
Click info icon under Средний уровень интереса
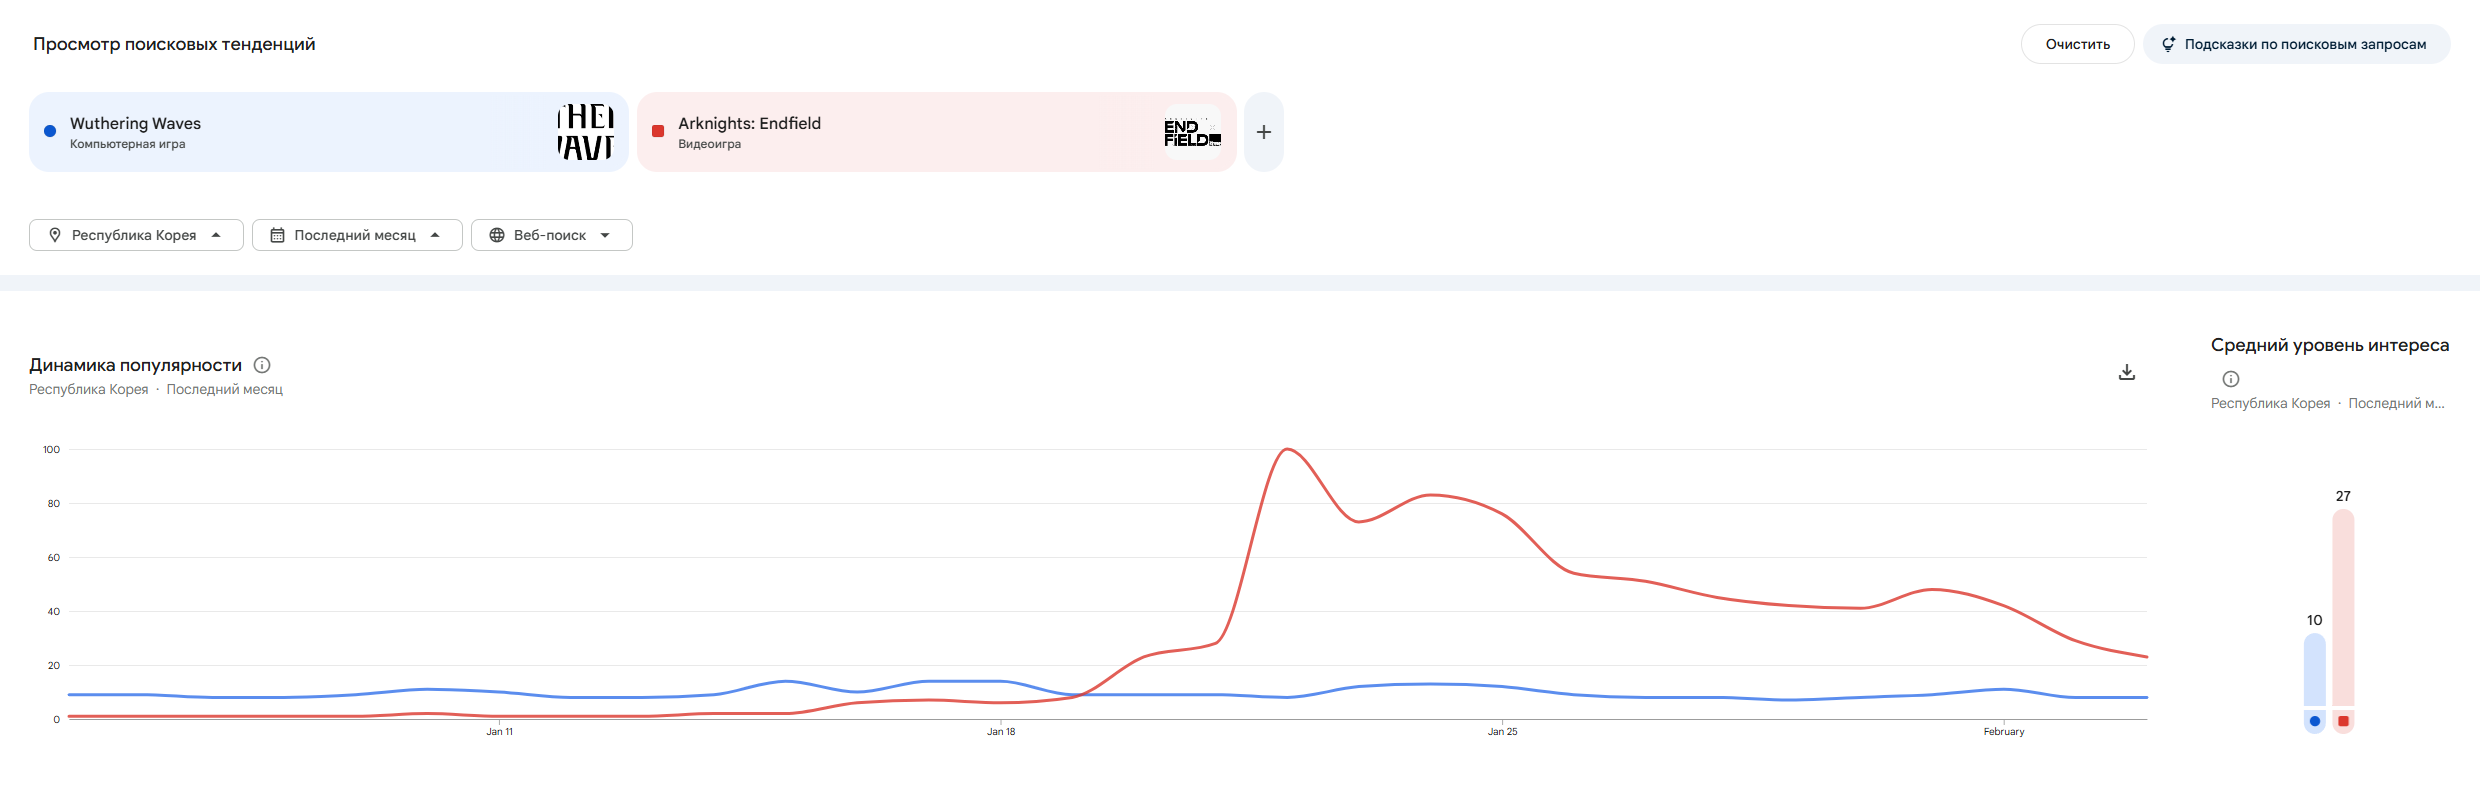click(2231, 379)
